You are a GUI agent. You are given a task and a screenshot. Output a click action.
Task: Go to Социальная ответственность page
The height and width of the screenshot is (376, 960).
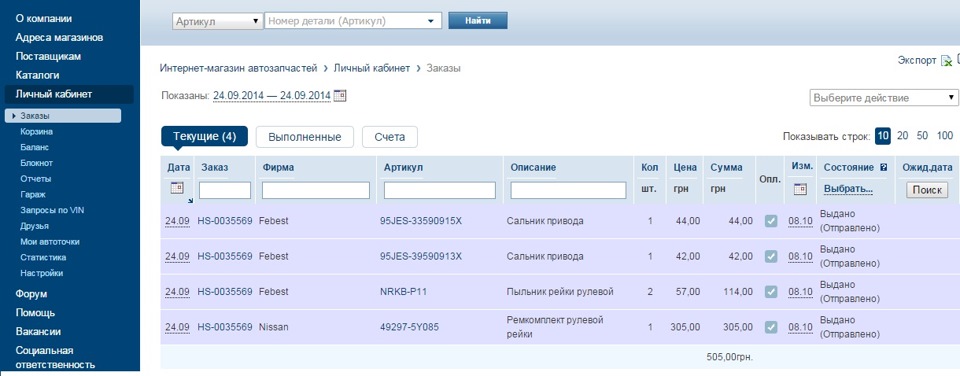click(55, 358)
